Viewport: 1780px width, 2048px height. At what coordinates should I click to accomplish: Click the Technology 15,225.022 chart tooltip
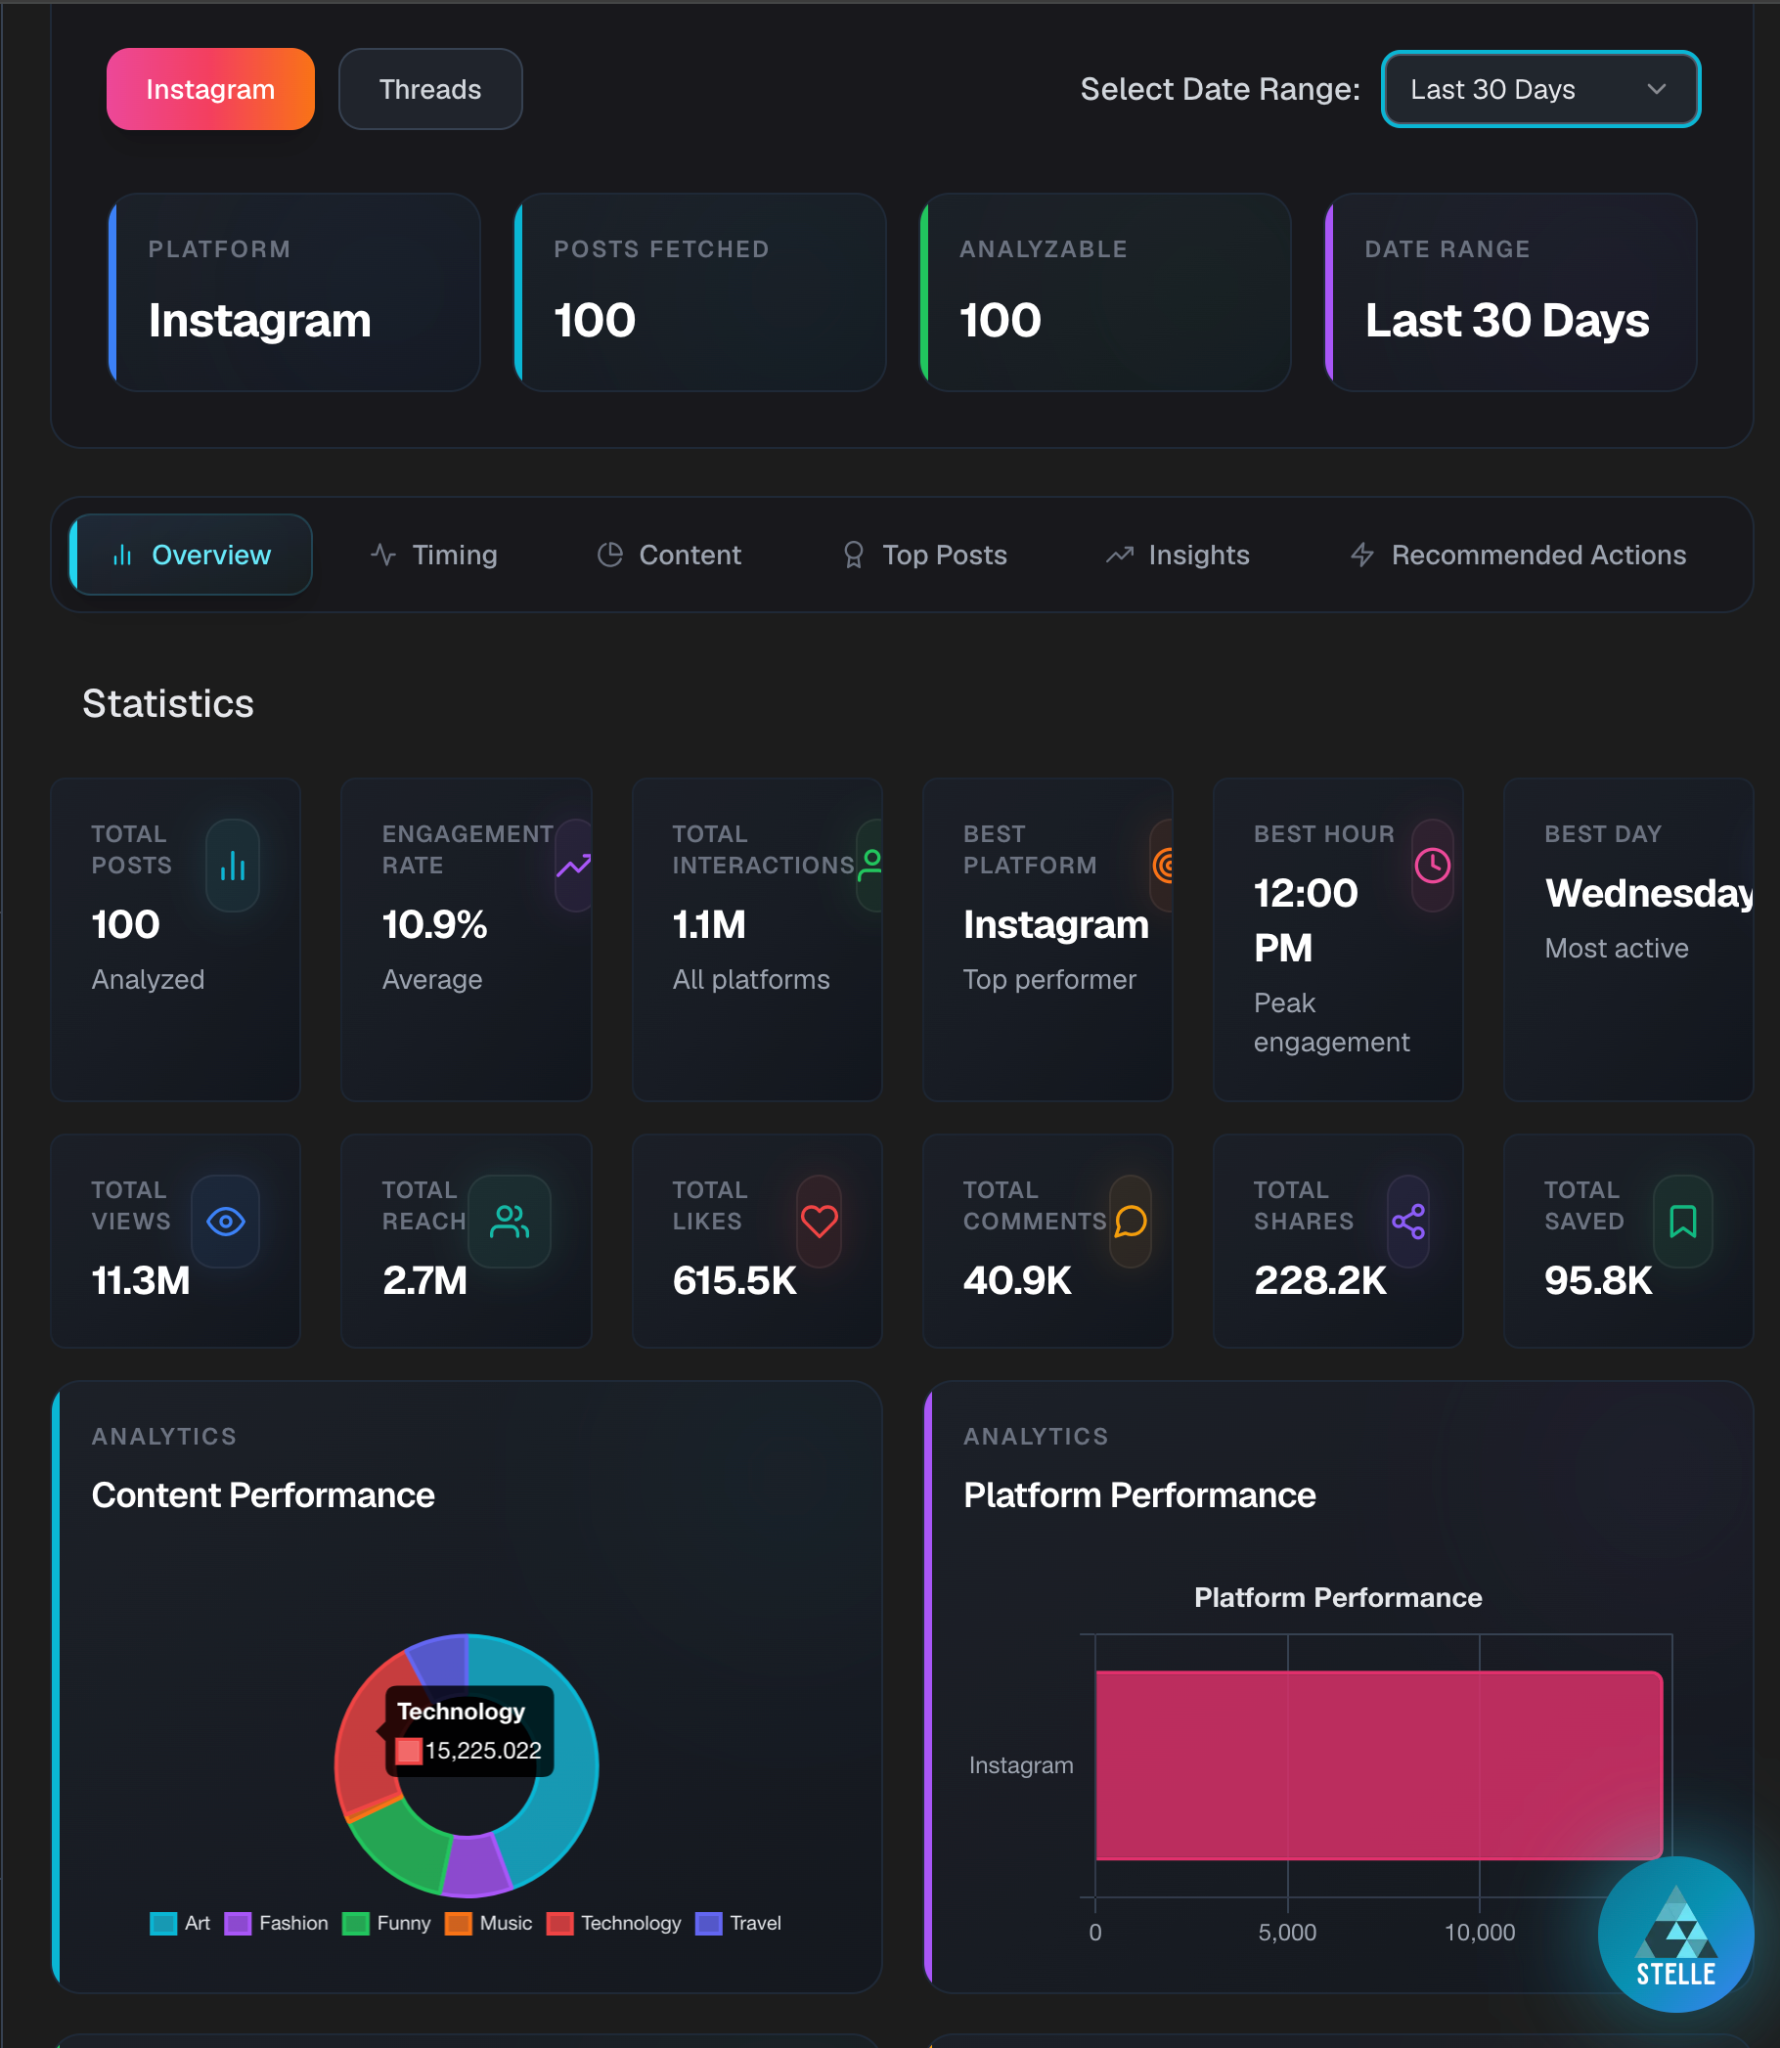[469, 1731]
